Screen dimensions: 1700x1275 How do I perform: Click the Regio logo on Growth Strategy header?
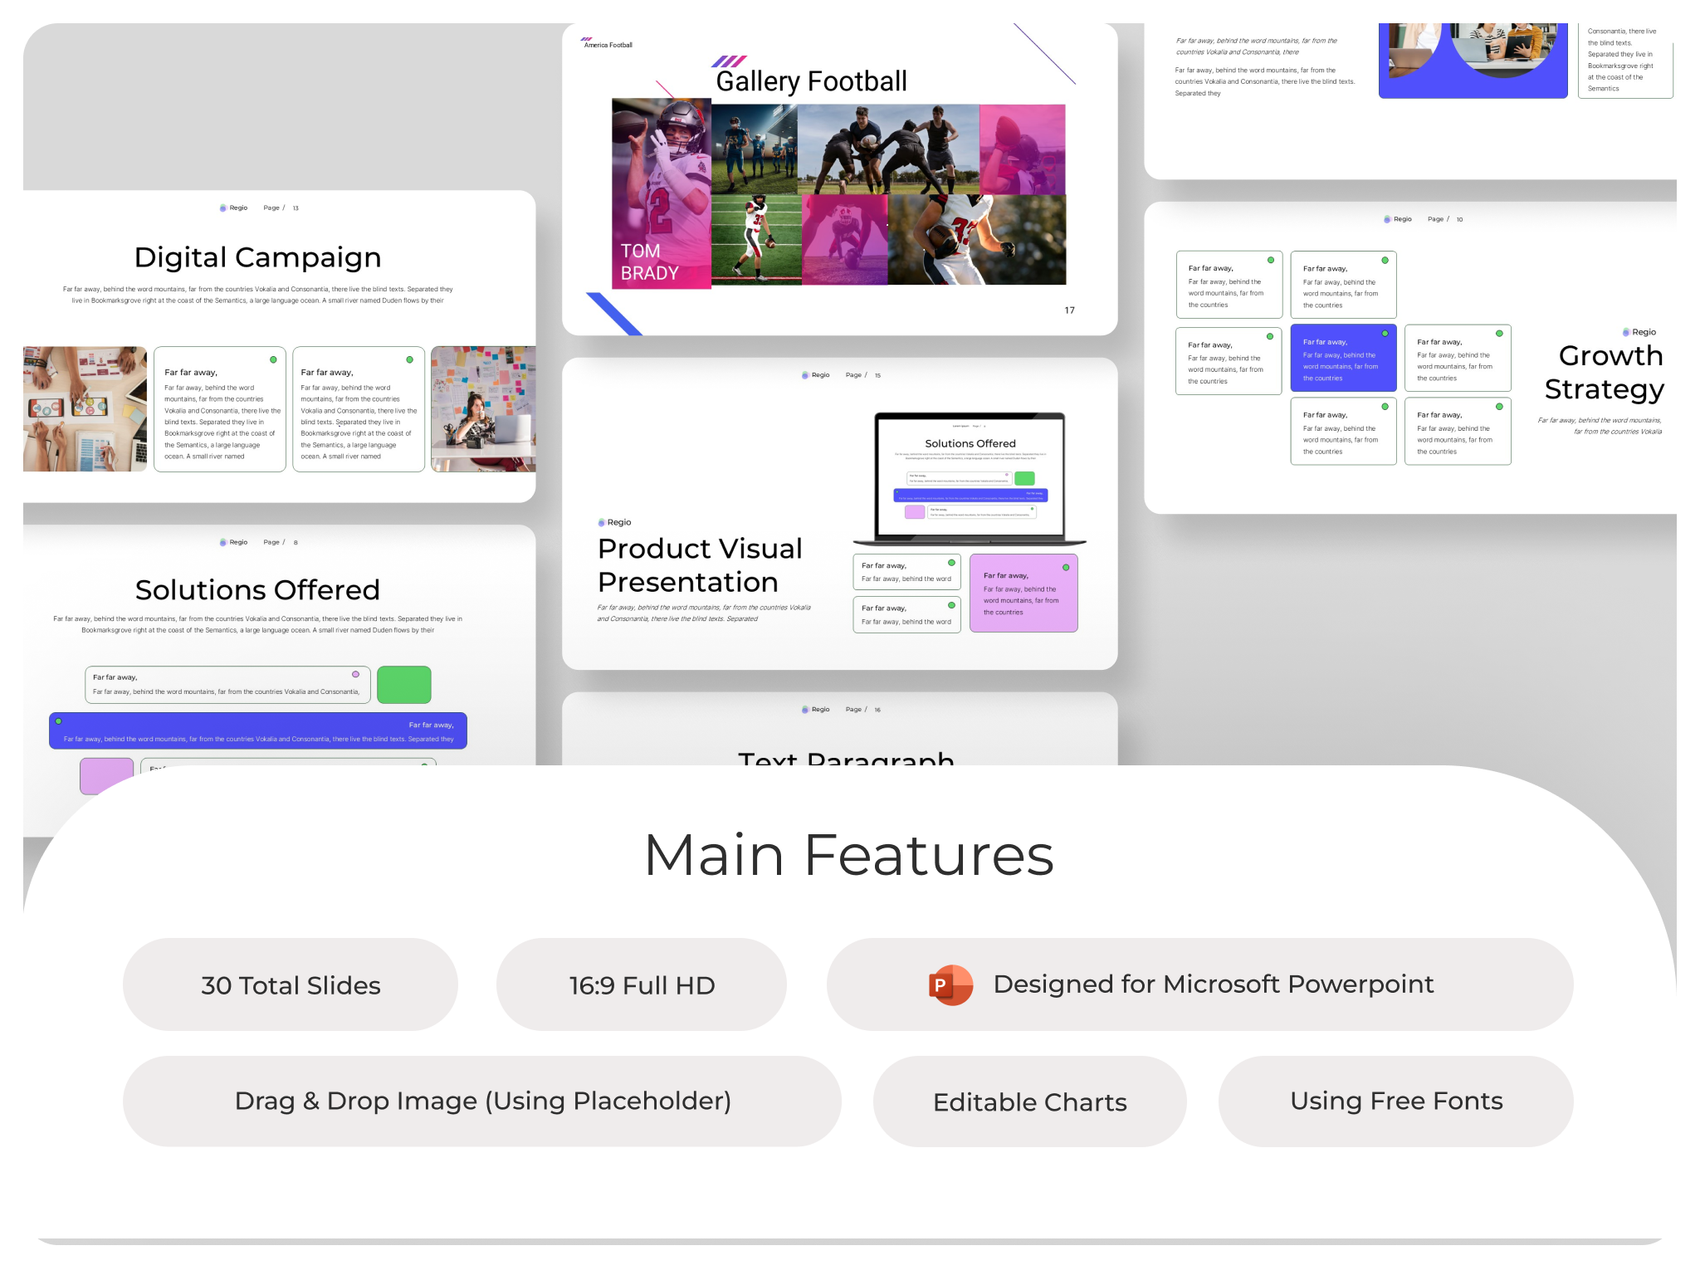[1397, 219]
